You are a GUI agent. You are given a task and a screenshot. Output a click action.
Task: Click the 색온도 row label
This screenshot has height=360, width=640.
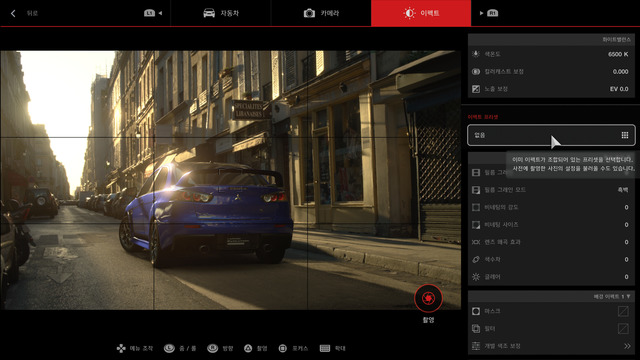coord(492,54)
